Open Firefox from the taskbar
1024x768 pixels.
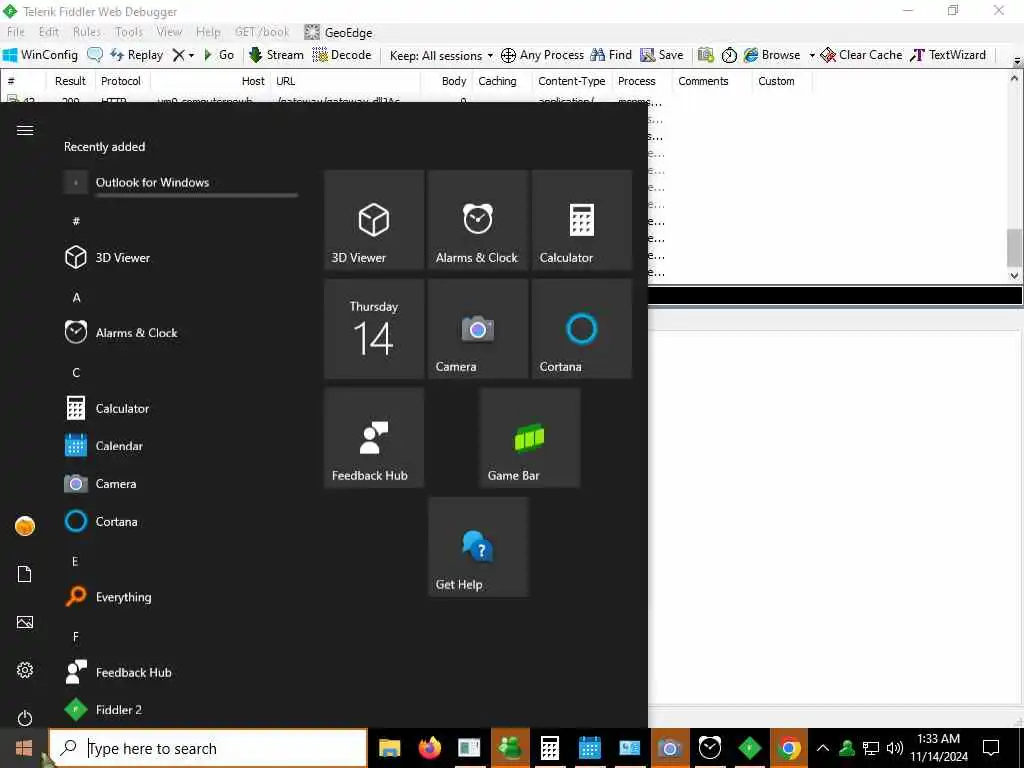click(x=429, y=748)
